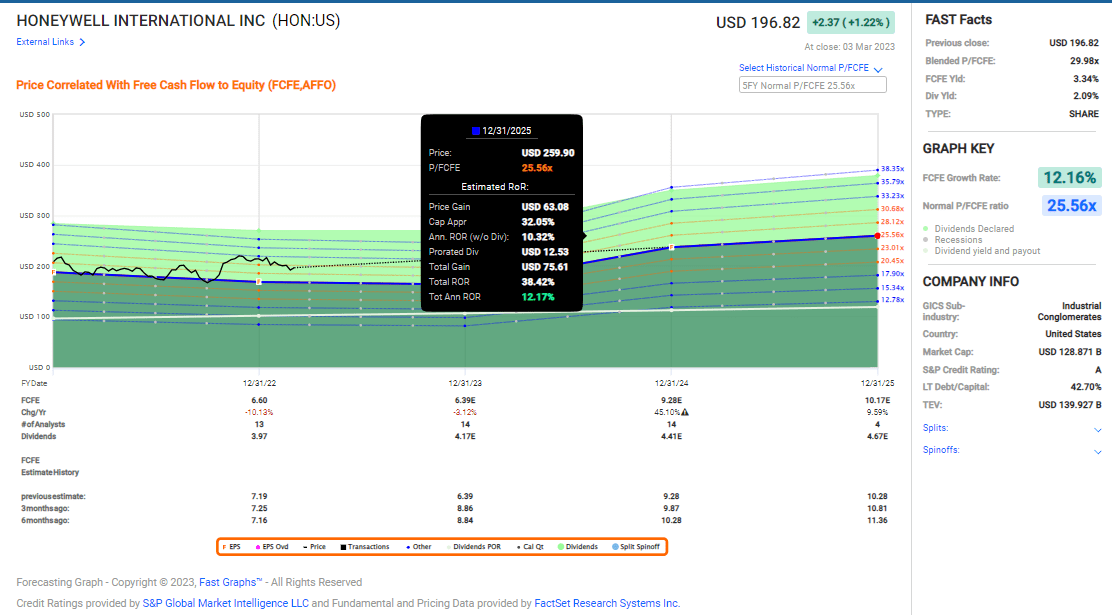Click the S&P Credit Rating value A

(1098, 370)
